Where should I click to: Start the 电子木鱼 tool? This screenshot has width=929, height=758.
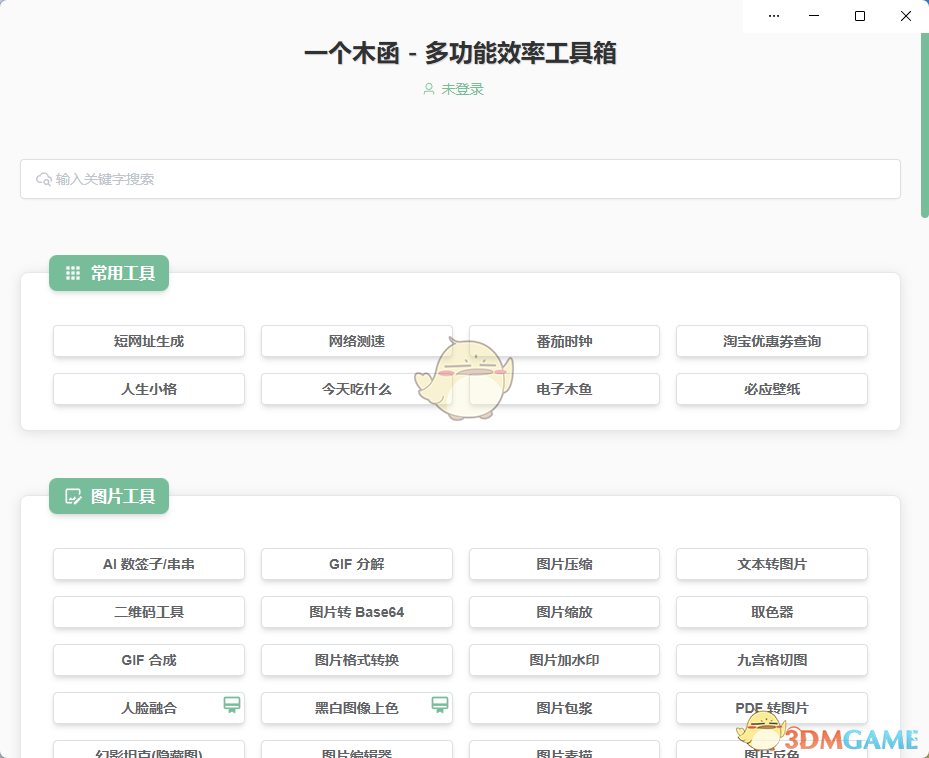click(x=564, y=389)
